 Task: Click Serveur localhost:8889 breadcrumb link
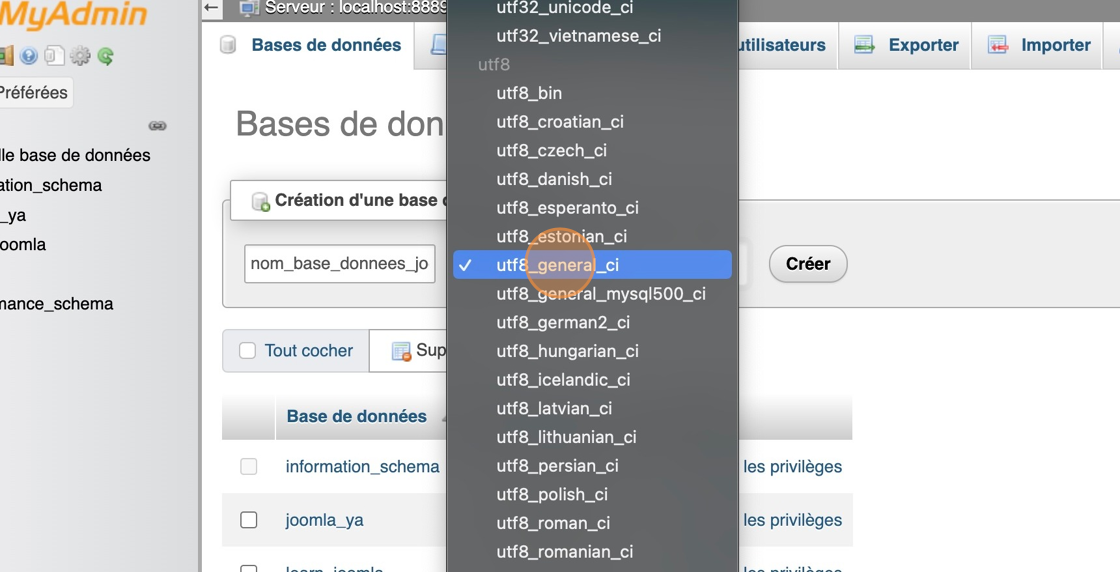click(356, 8)
